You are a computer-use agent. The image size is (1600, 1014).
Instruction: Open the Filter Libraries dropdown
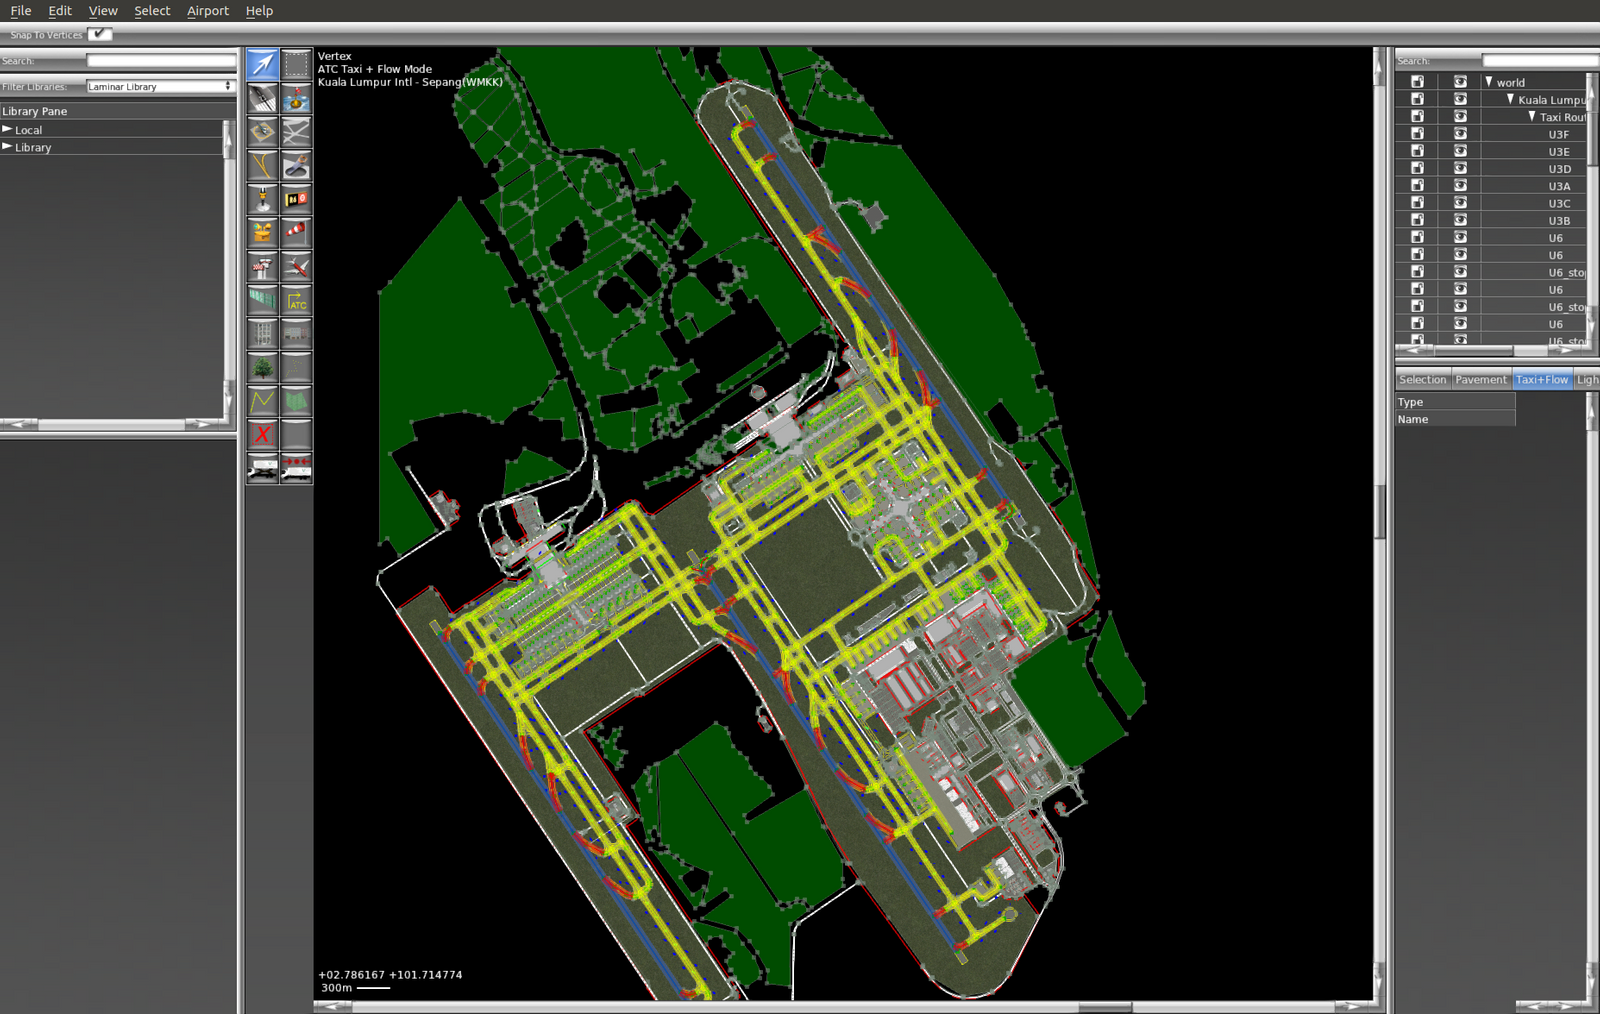(x=160, y=87)
